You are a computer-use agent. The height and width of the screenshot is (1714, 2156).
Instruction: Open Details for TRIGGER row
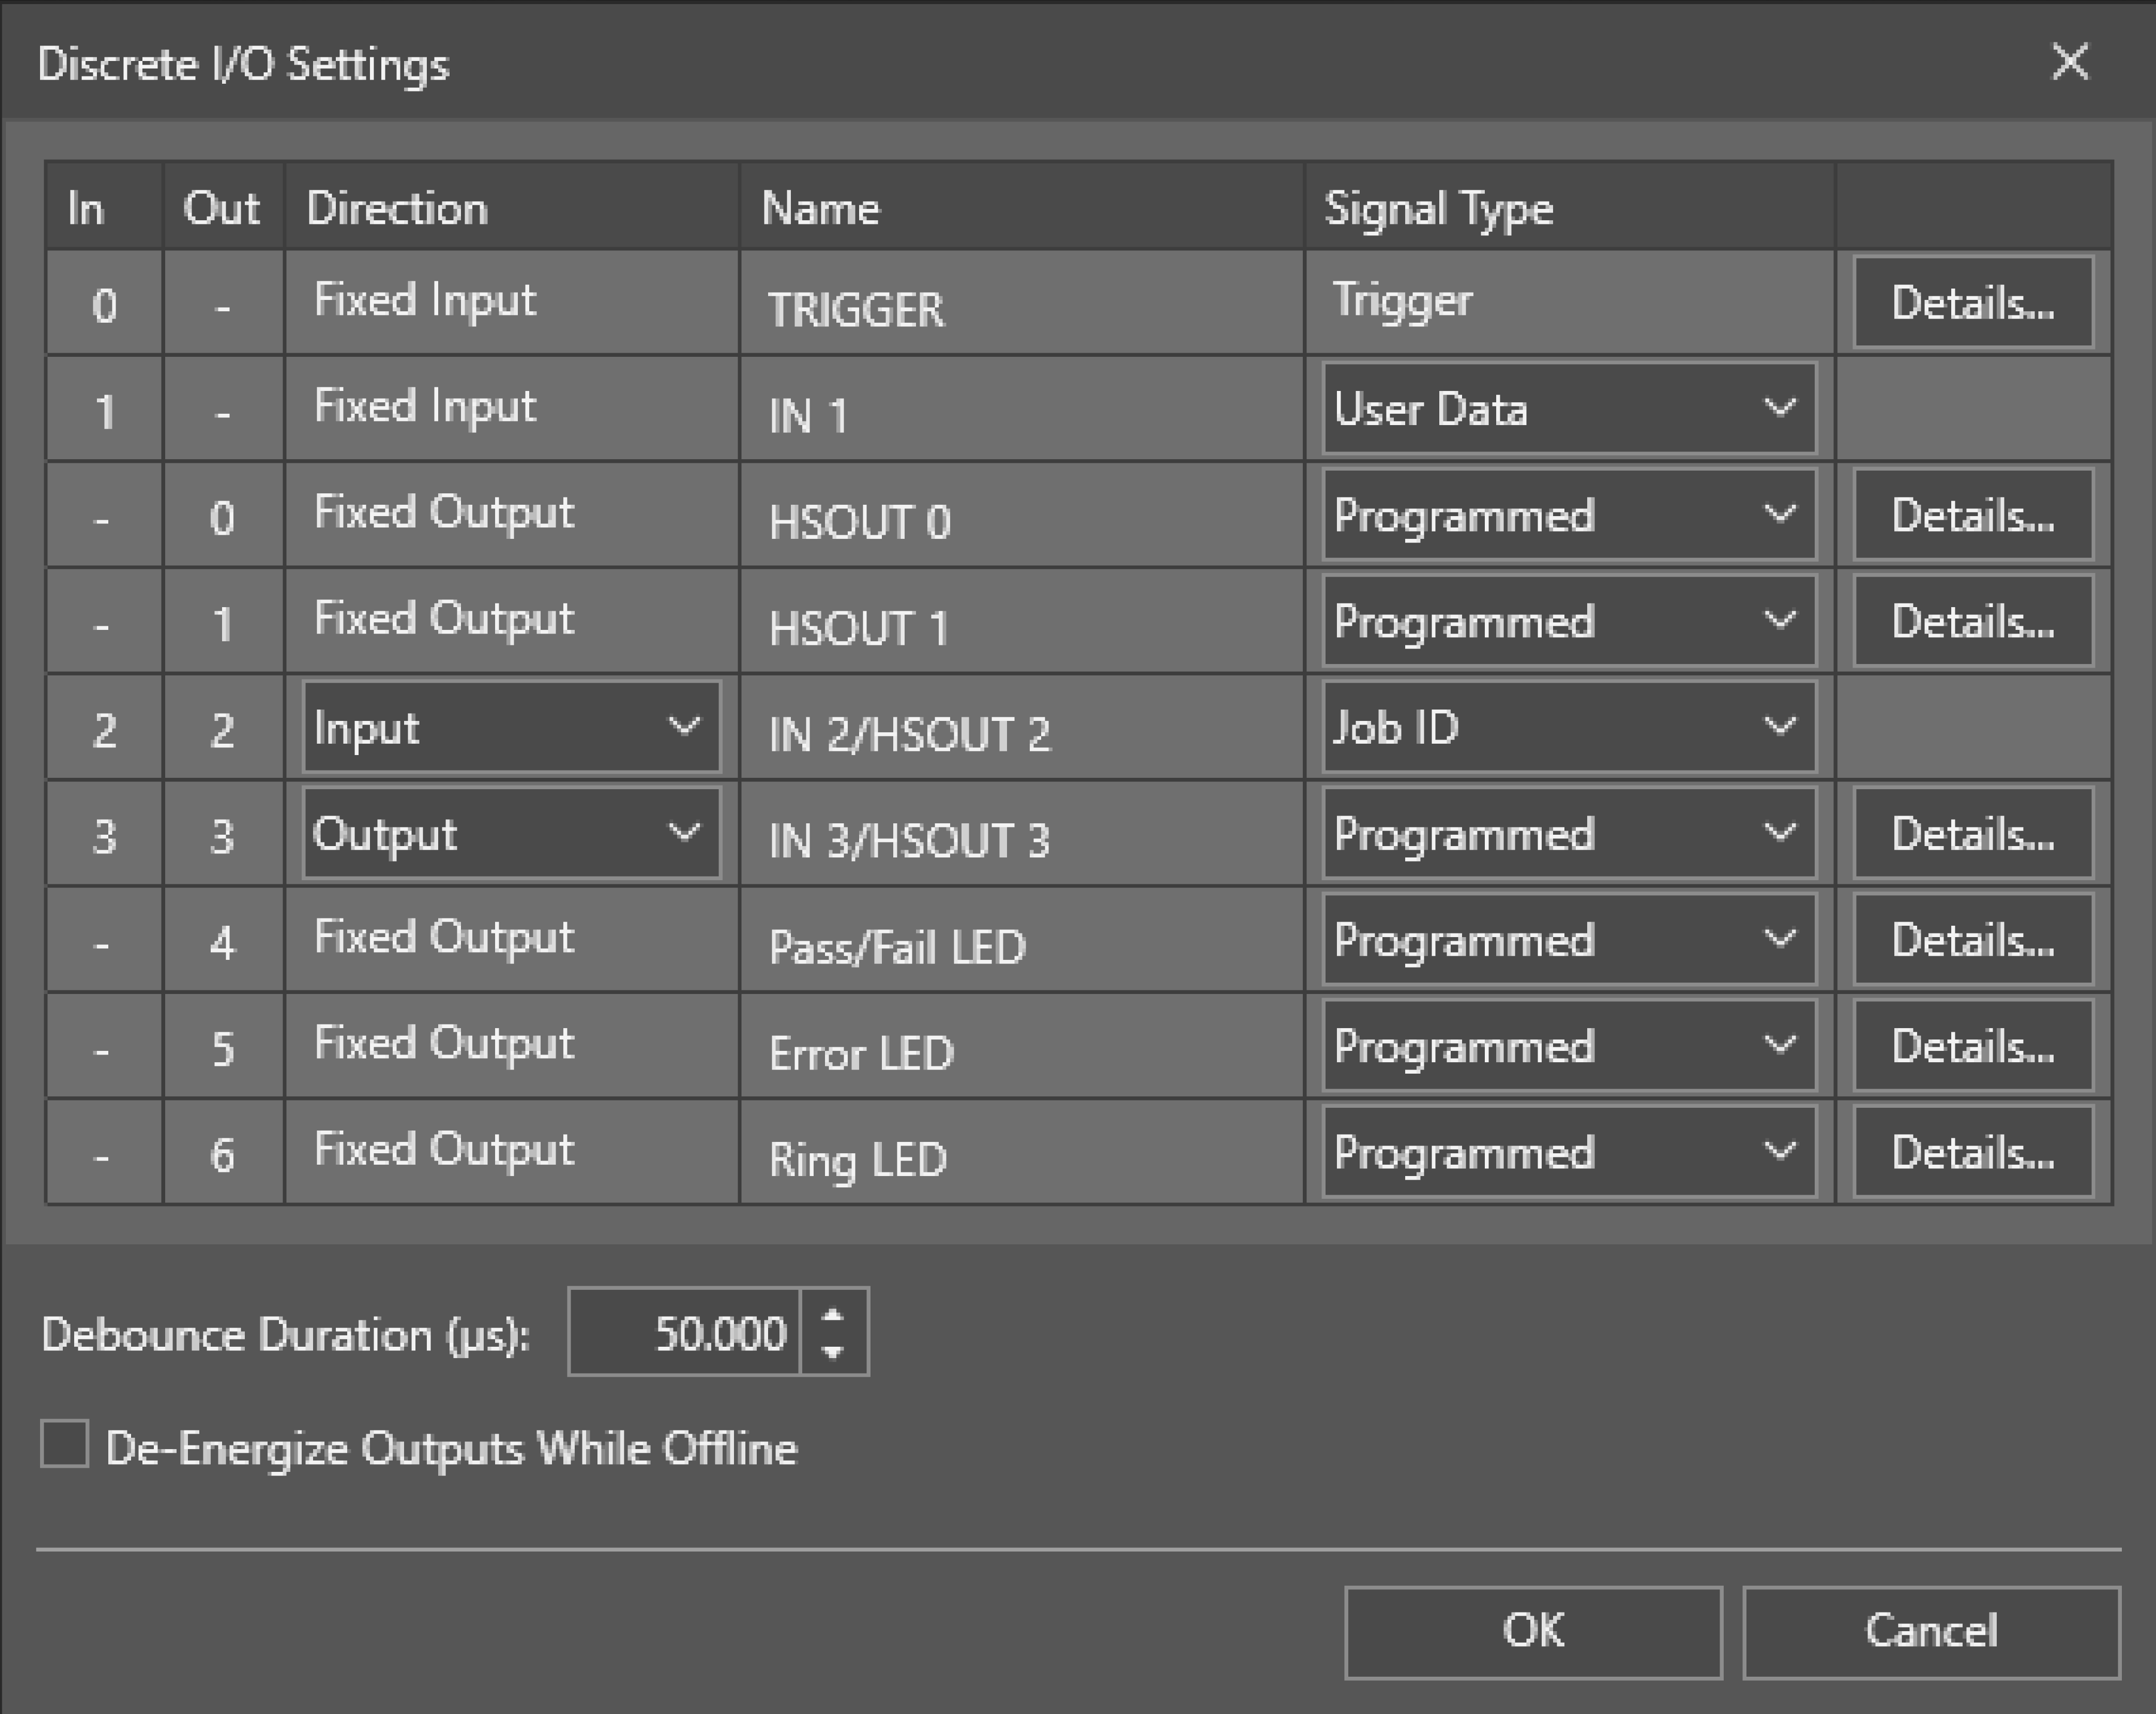(x=1972, y=303)
